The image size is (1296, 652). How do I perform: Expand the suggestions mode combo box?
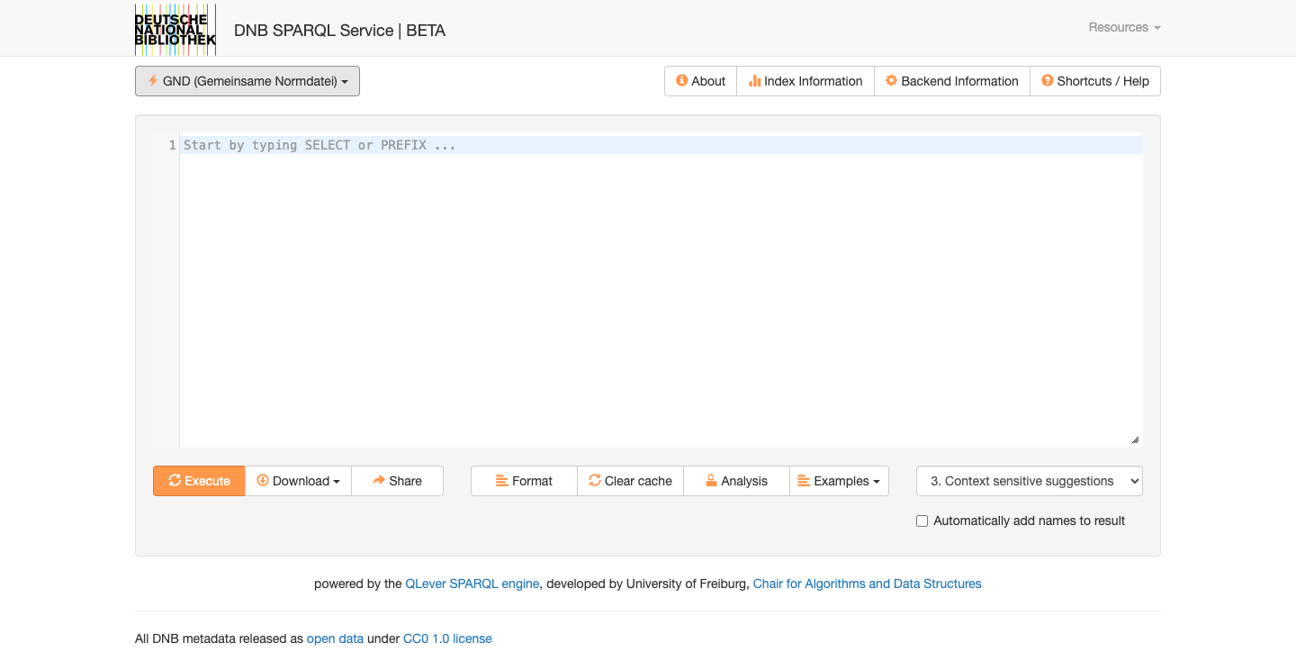click(x=1028, y=481)
